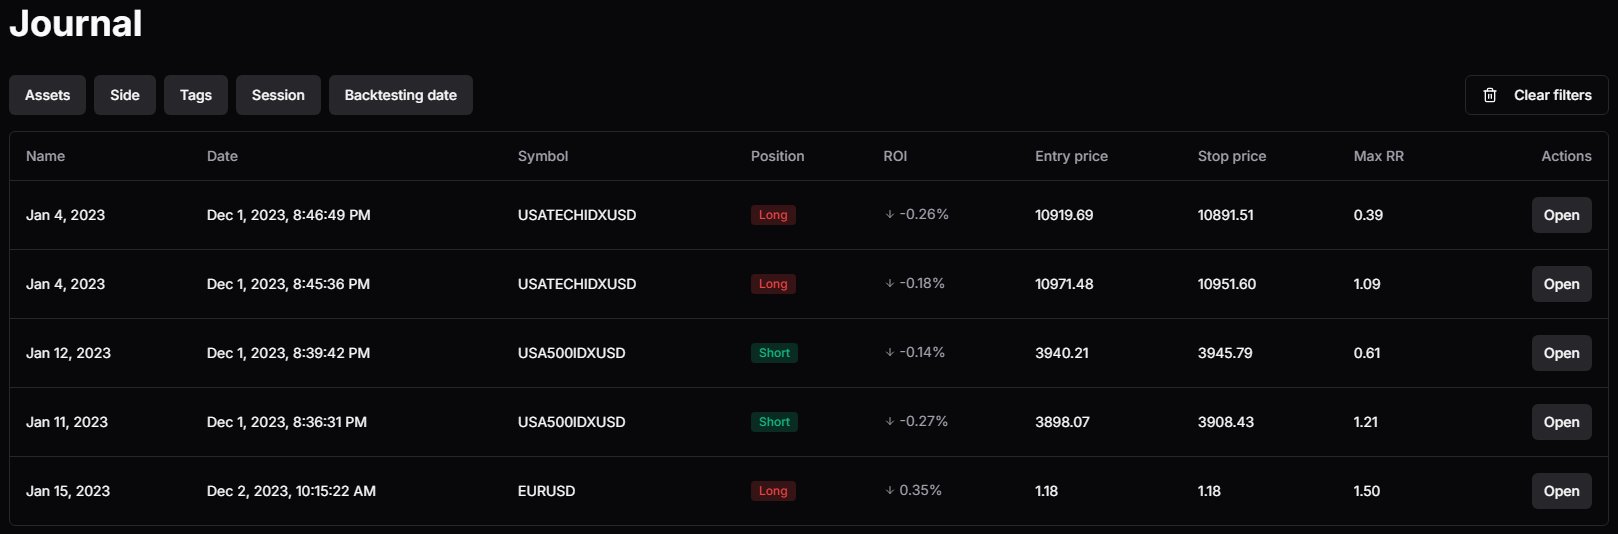
Task: Click the Symbol column header
Action: tap(543, 156)
